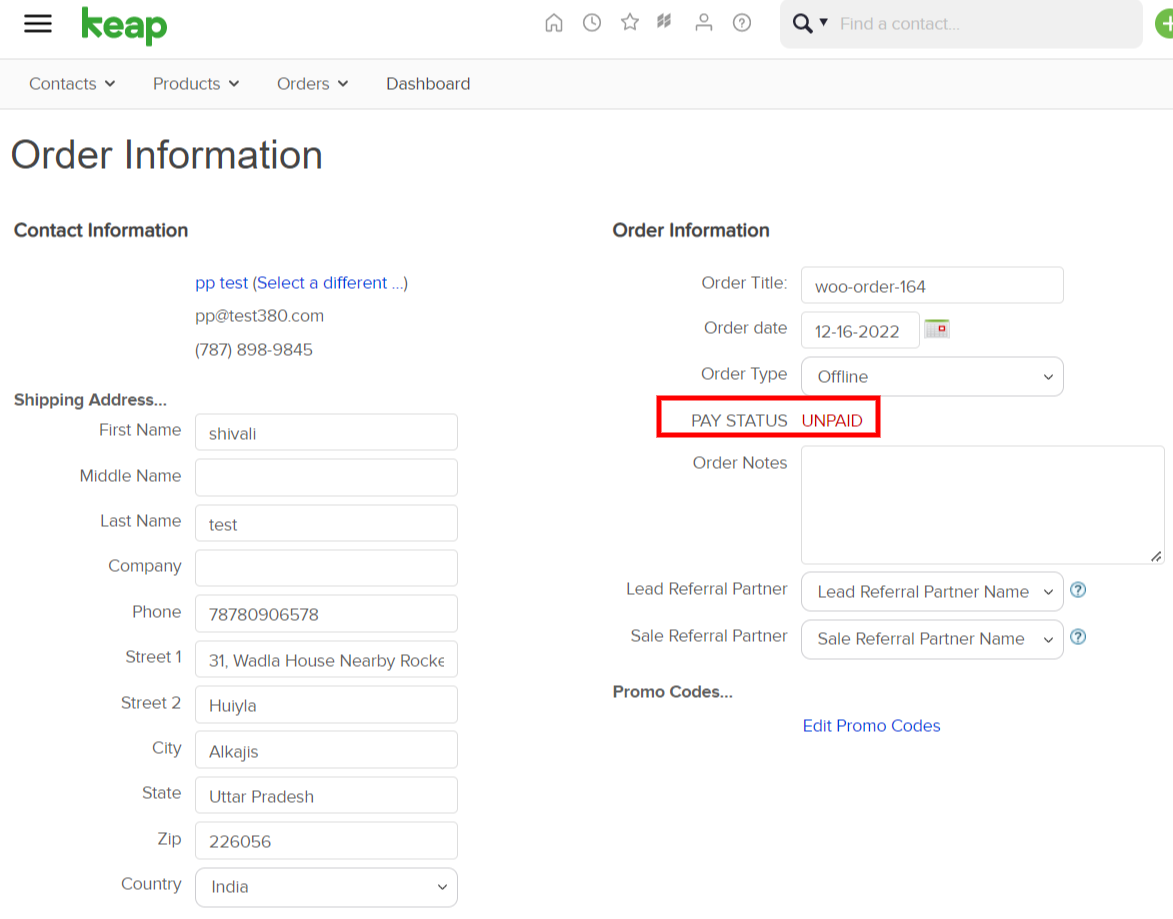Click the home icon in the top bar
1173x919 pixels.
coord(554,22)
